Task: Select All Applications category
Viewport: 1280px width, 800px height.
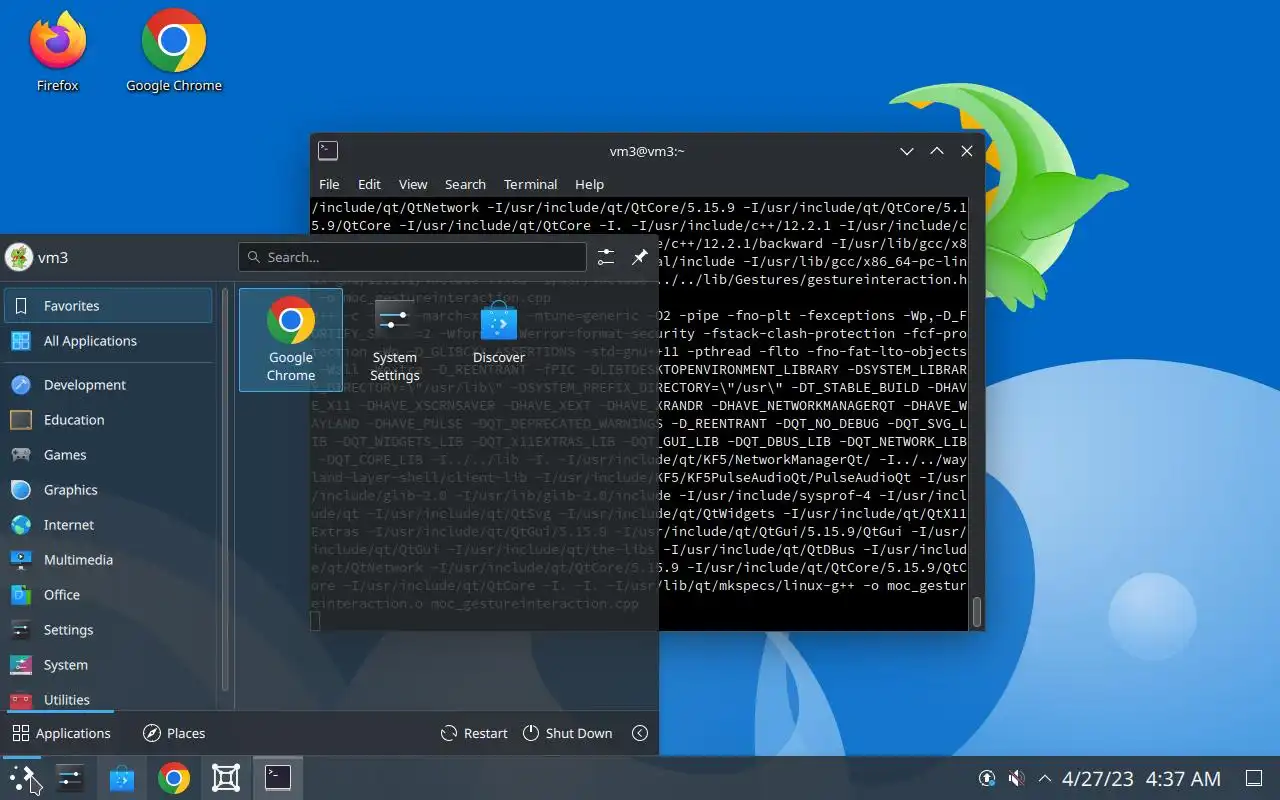Action: pyautogui.click(x=108, y=341)
